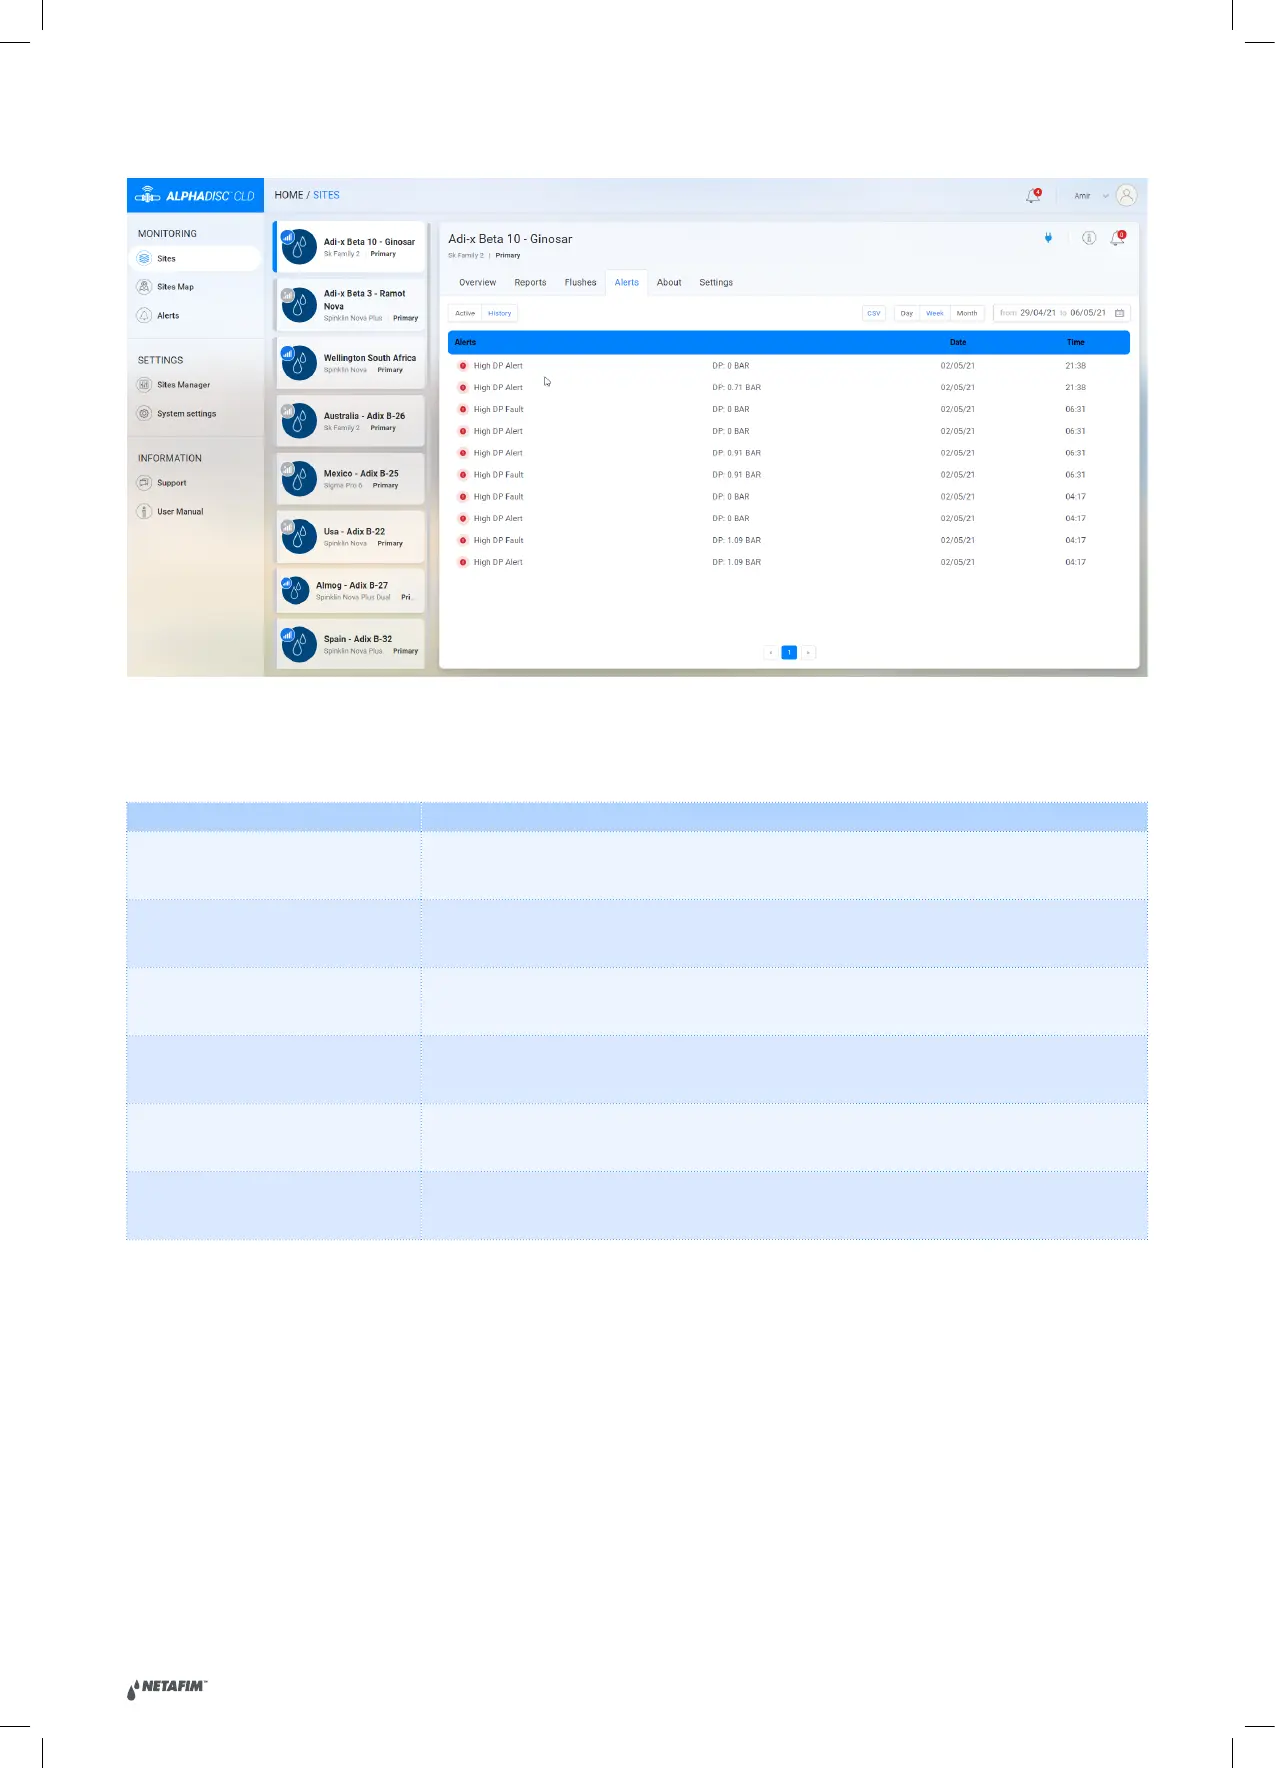The image size is (1275, 1768).
Task: Click the Wellington South Africa water drop icon
Action: point(298,363)
